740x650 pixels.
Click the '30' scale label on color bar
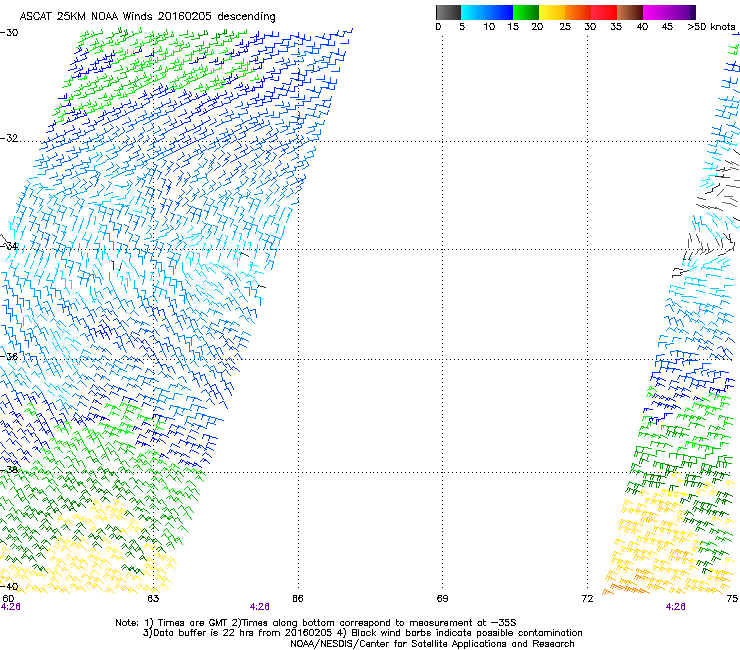[590, 27]
